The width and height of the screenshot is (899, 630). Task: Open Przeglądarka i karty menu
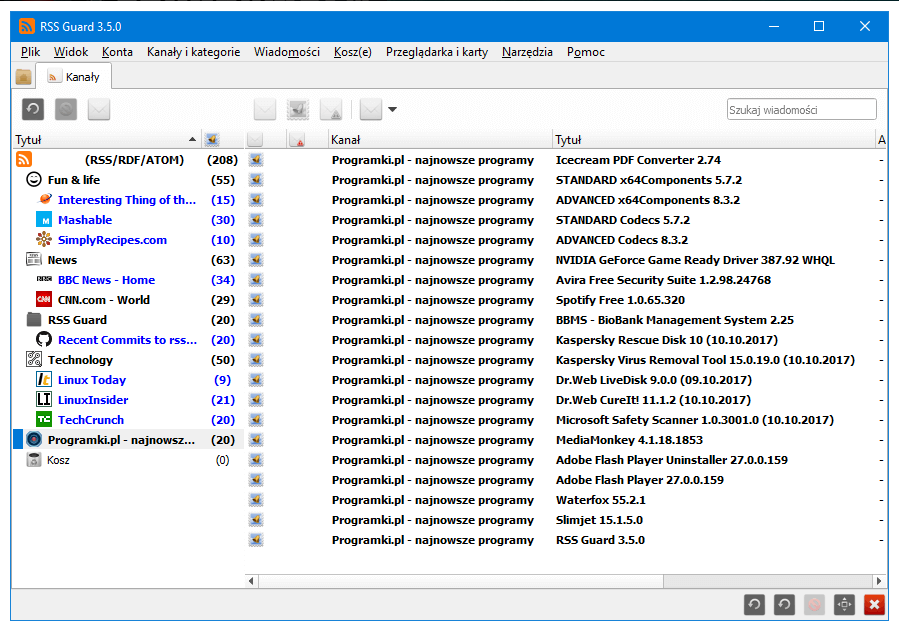[437, 52]
